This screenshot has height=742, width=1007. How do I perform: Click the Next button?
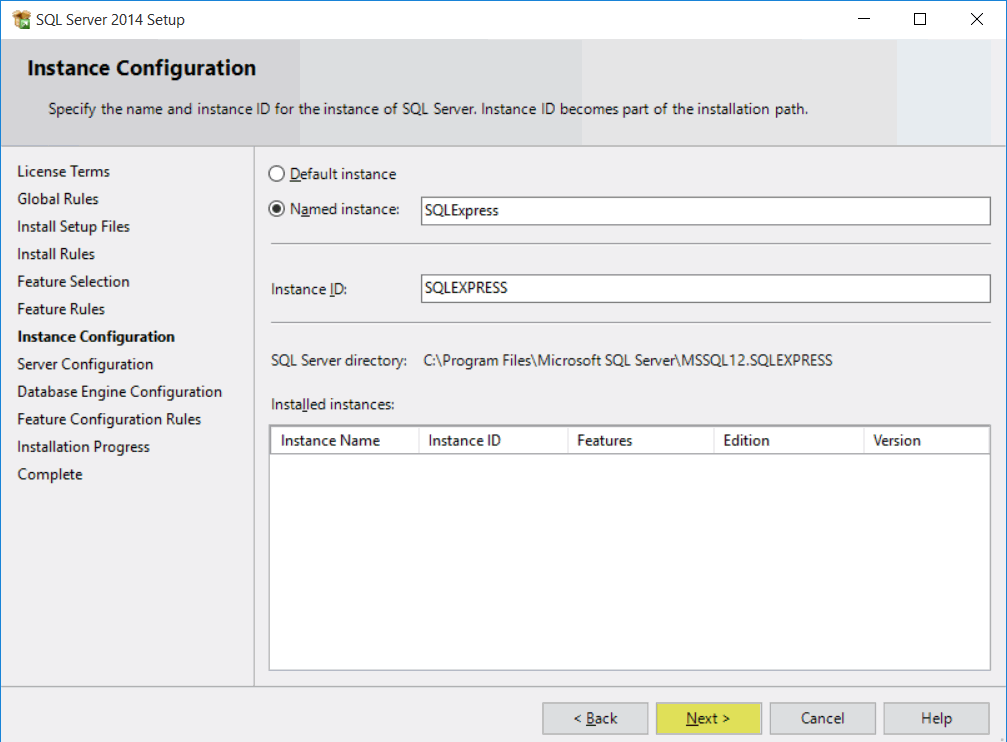708,718
